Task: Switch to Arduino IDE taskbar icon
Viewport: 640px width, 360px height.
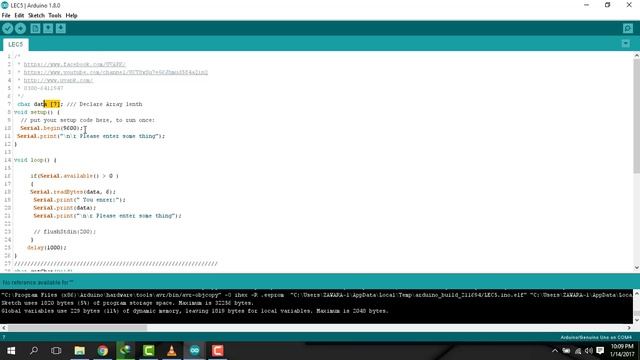Action: click(195, 351)
